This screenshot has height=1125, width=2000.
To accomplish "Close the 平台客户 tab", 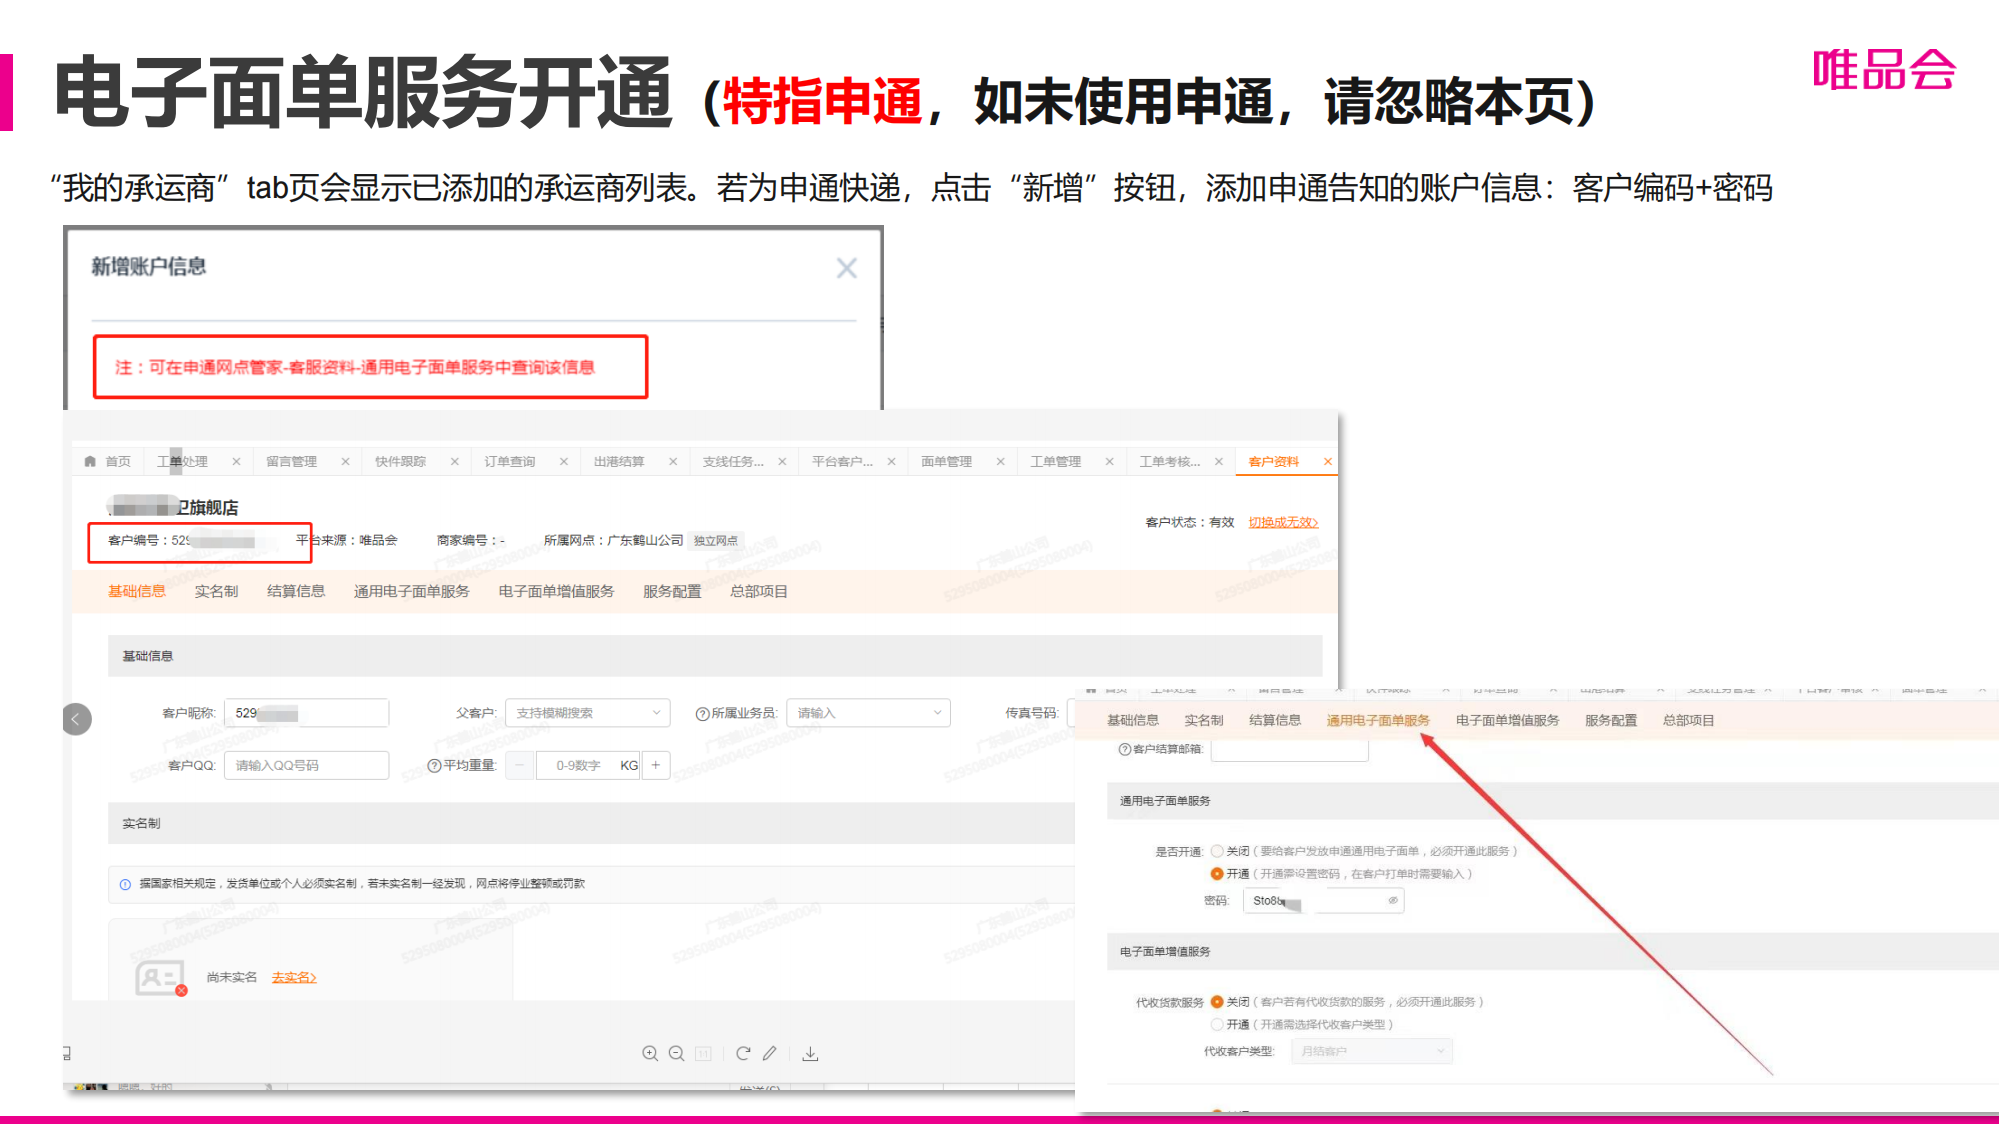I will [891, 461].
